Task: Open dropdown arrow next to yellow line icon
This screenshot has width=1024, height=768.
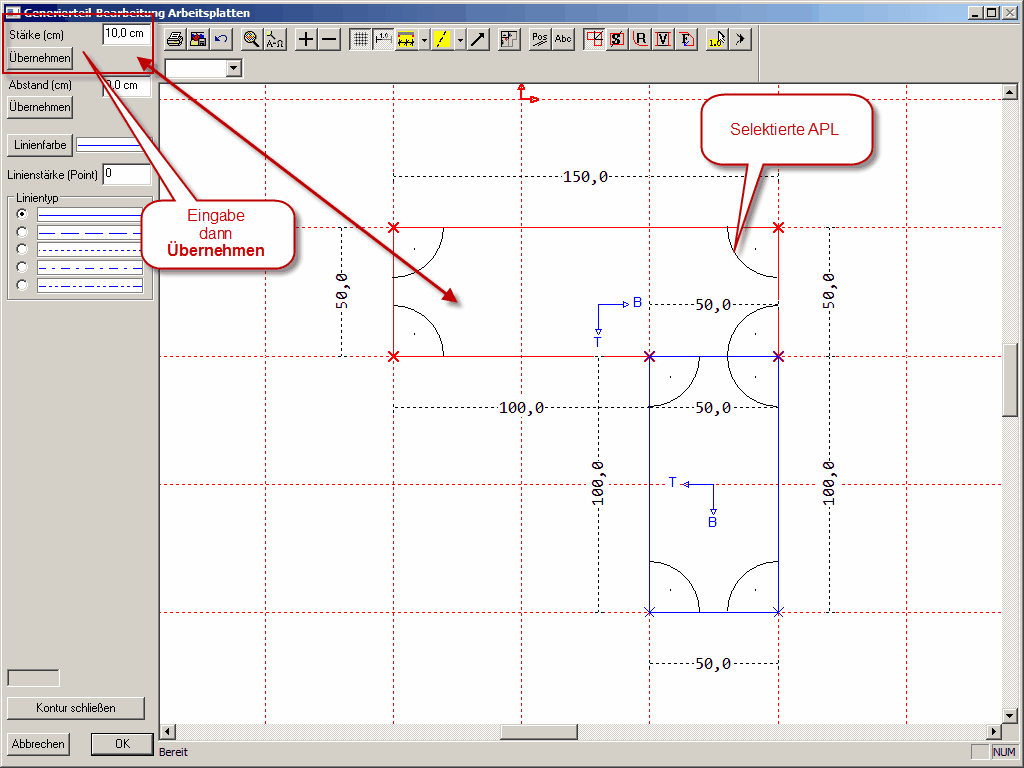Action: pos(459,40)
